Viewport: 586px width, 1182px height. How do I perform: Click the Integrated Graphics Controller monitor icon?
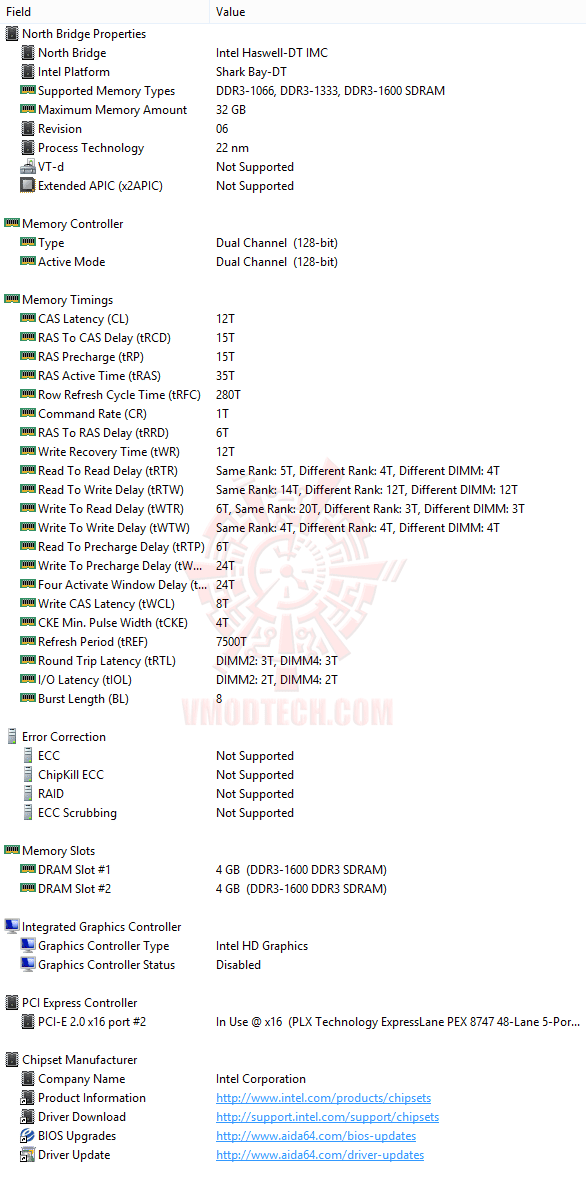click(12, 926)
